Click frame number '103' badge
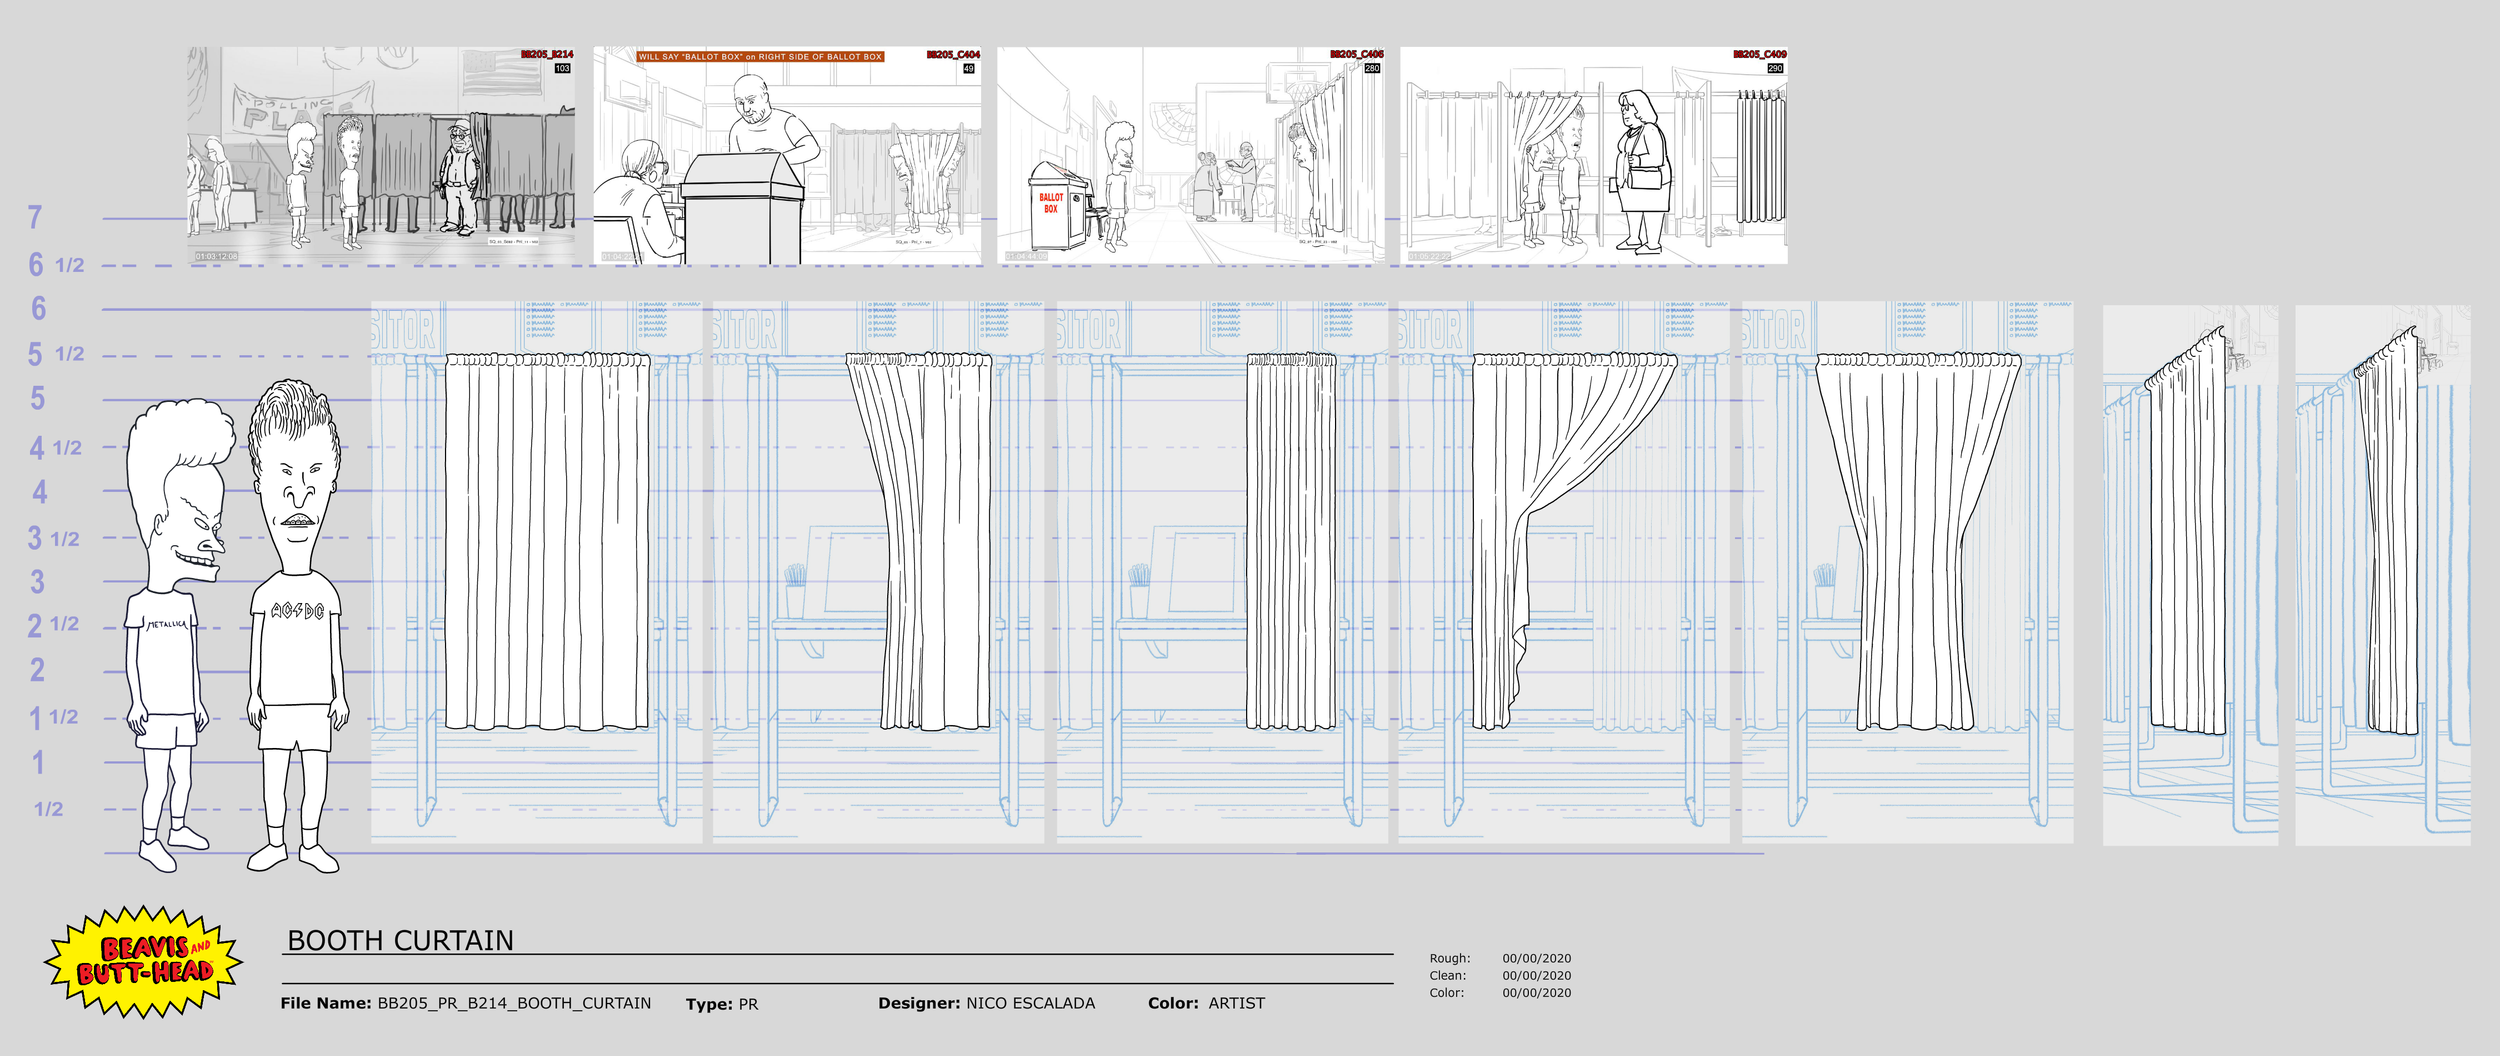 tap(562, 69)
